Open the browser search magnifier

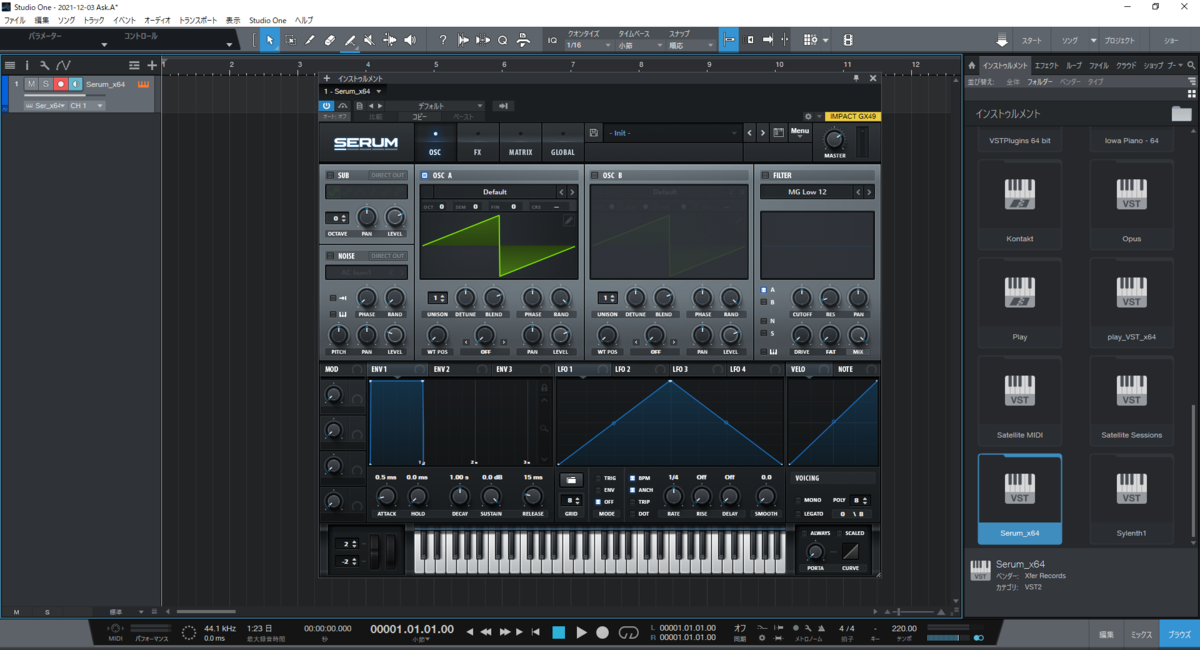coord(1193,65)
